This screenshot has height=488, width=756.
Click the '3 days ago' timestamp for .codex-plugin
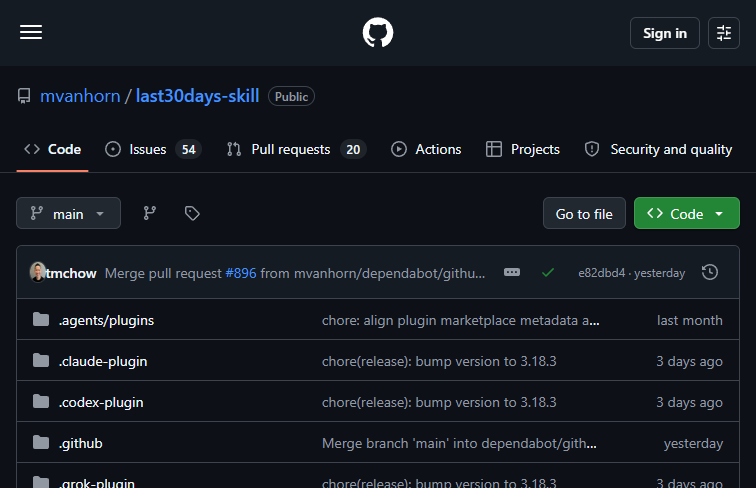pyautogui.click(x=689, y=402)
